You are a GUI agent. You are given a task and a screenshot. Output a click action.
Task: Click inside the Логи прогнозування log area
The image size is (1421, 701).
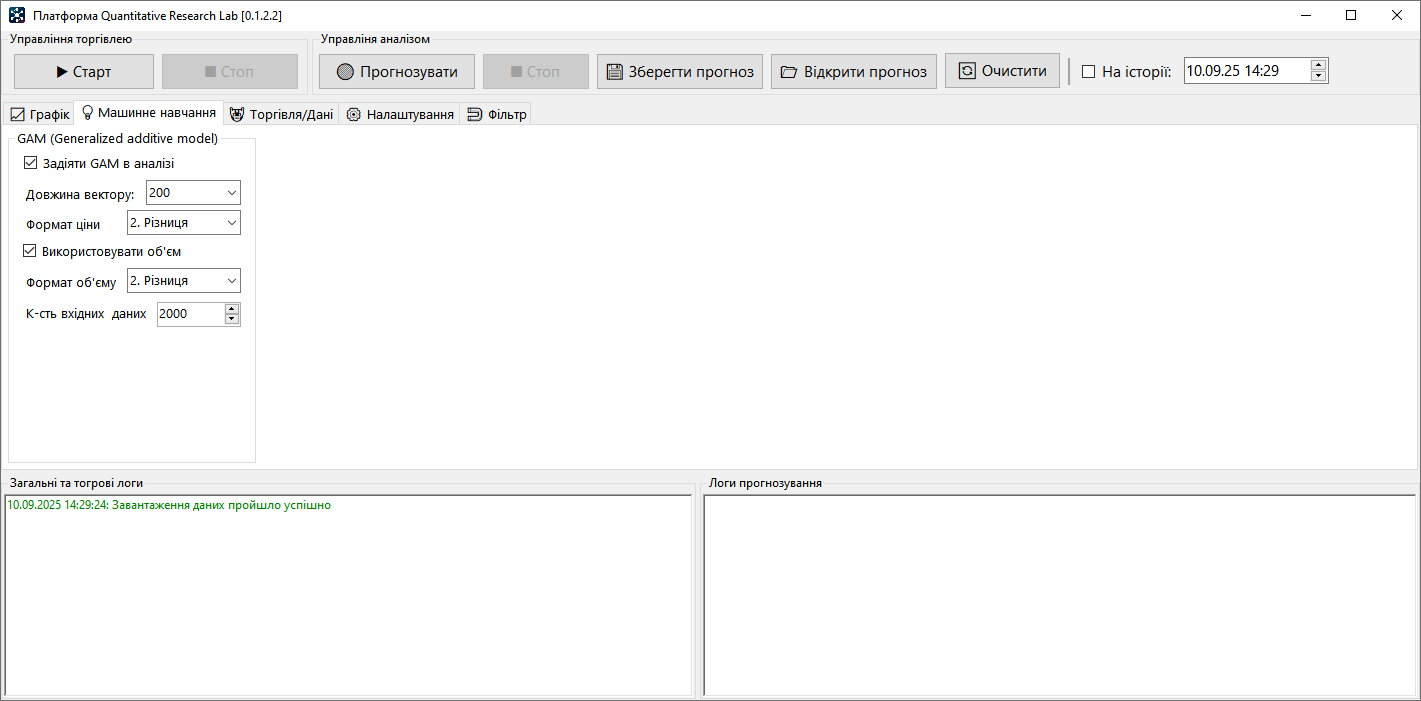pos(1058,594)
